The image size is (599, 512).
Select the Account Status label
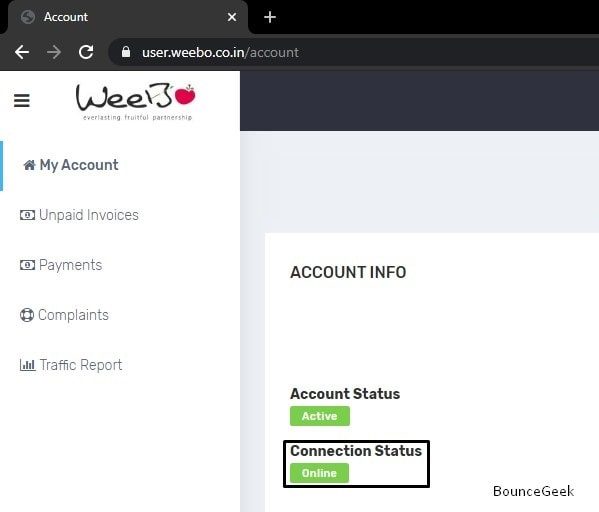[x=345, y=394]
